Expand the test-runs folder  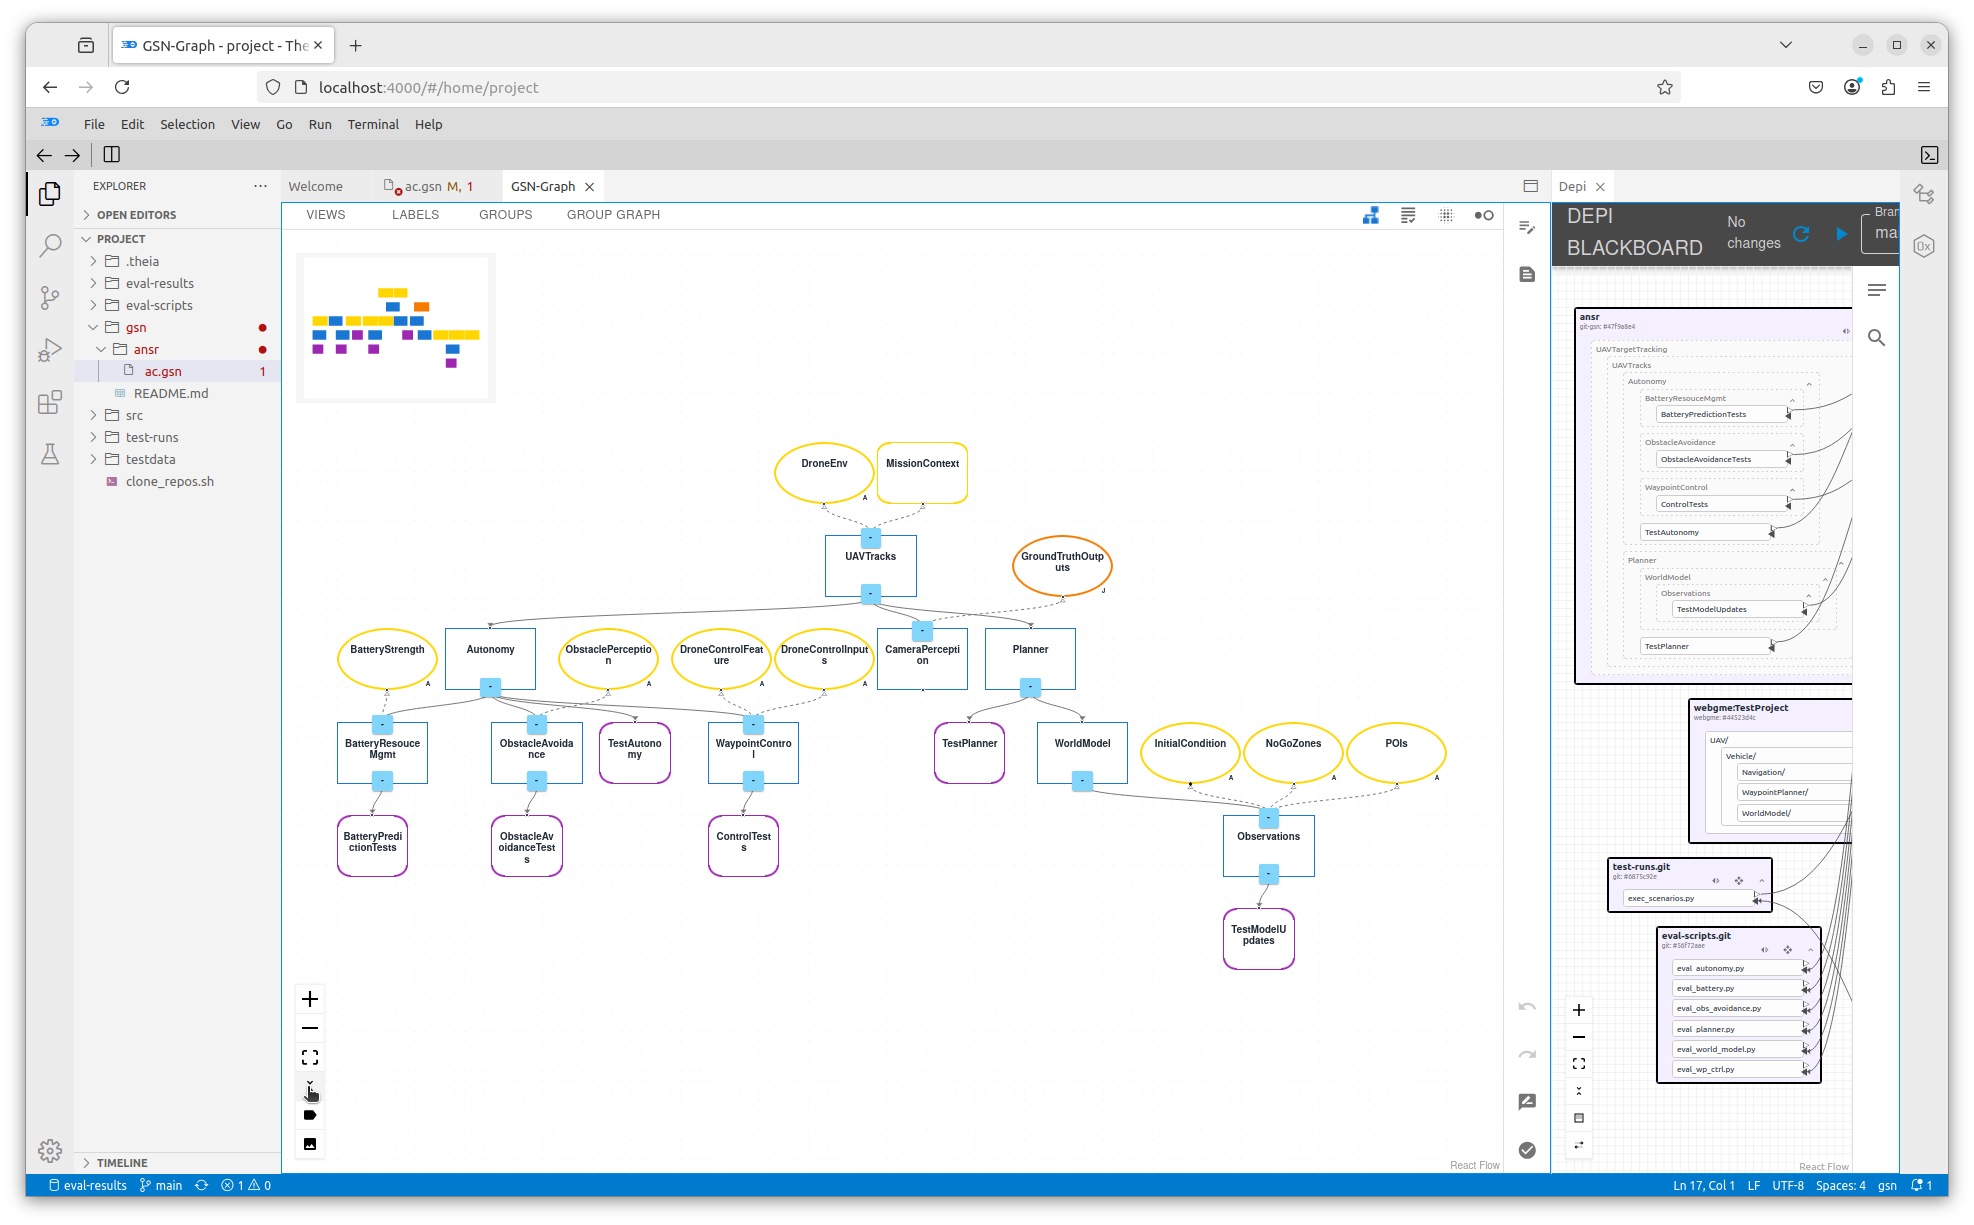coord(93,437)
